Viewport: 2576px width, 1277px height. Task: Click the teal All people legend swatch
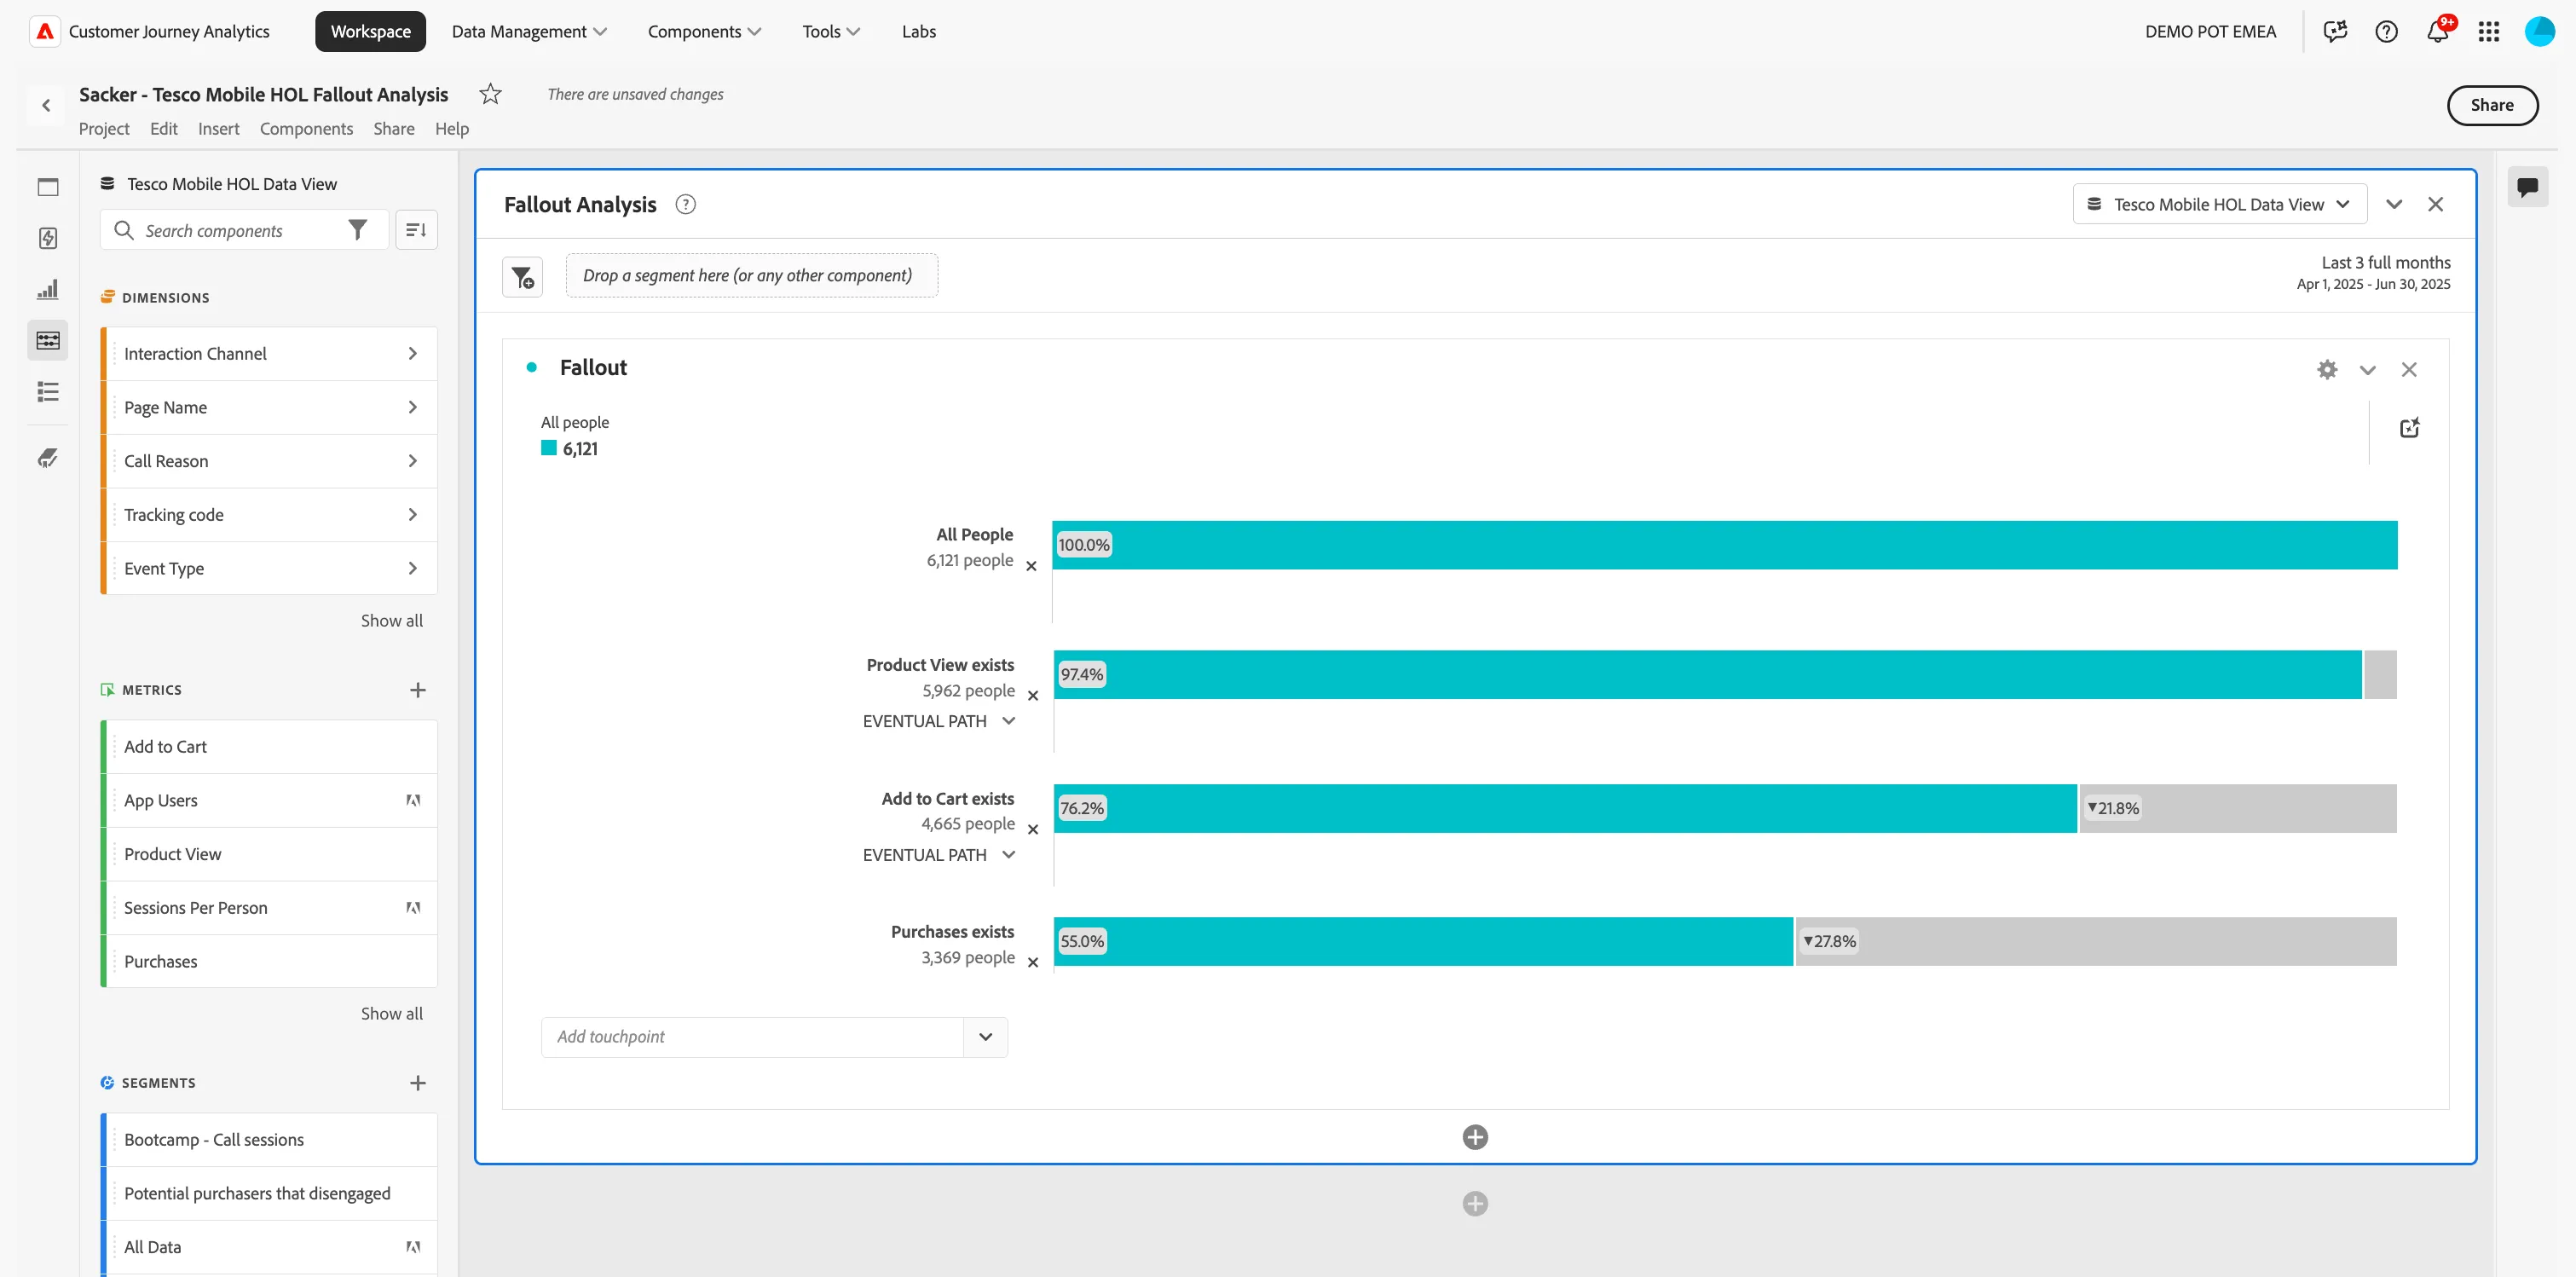pos(548,448)
